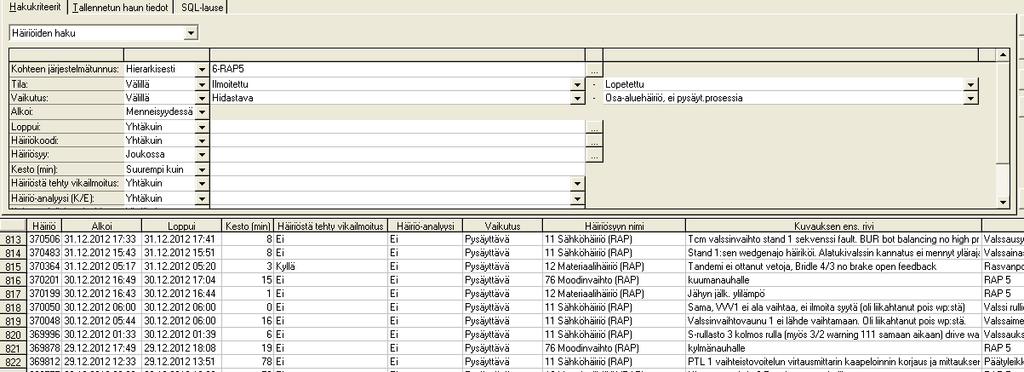
Task: Click the Häiriösyy criteria row label
Action: [x=66, y=155]
